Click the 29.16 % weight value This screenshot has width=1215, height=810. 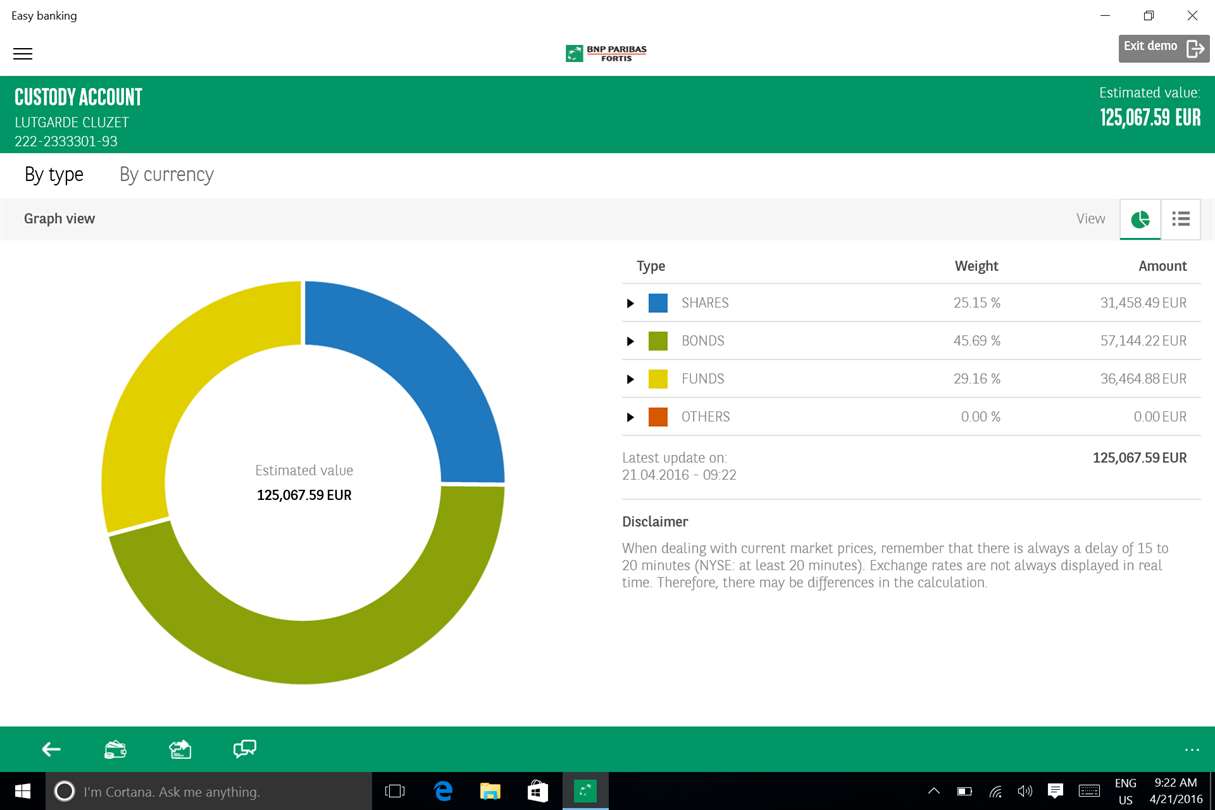[977, 379]
